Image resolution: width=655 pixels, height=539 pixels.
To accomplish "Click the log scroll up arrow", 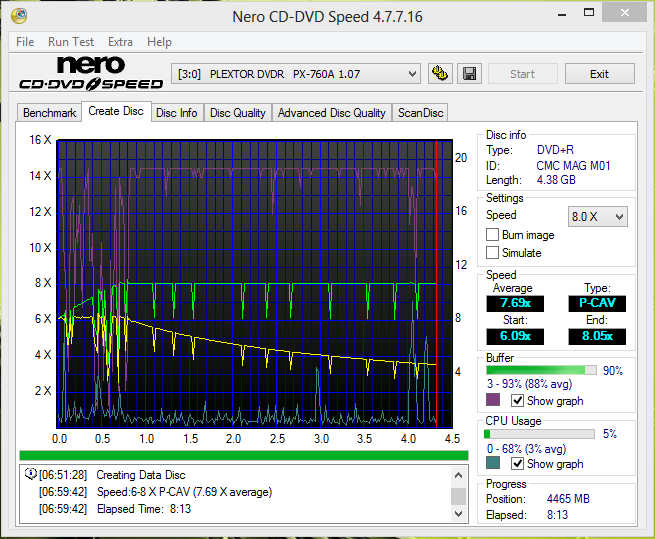I will point(458,475).
